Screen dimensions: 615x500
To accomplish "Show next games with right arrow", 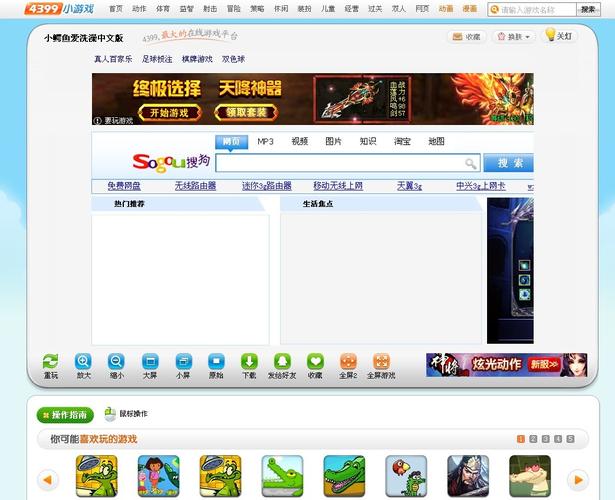I will pos(579,480).
